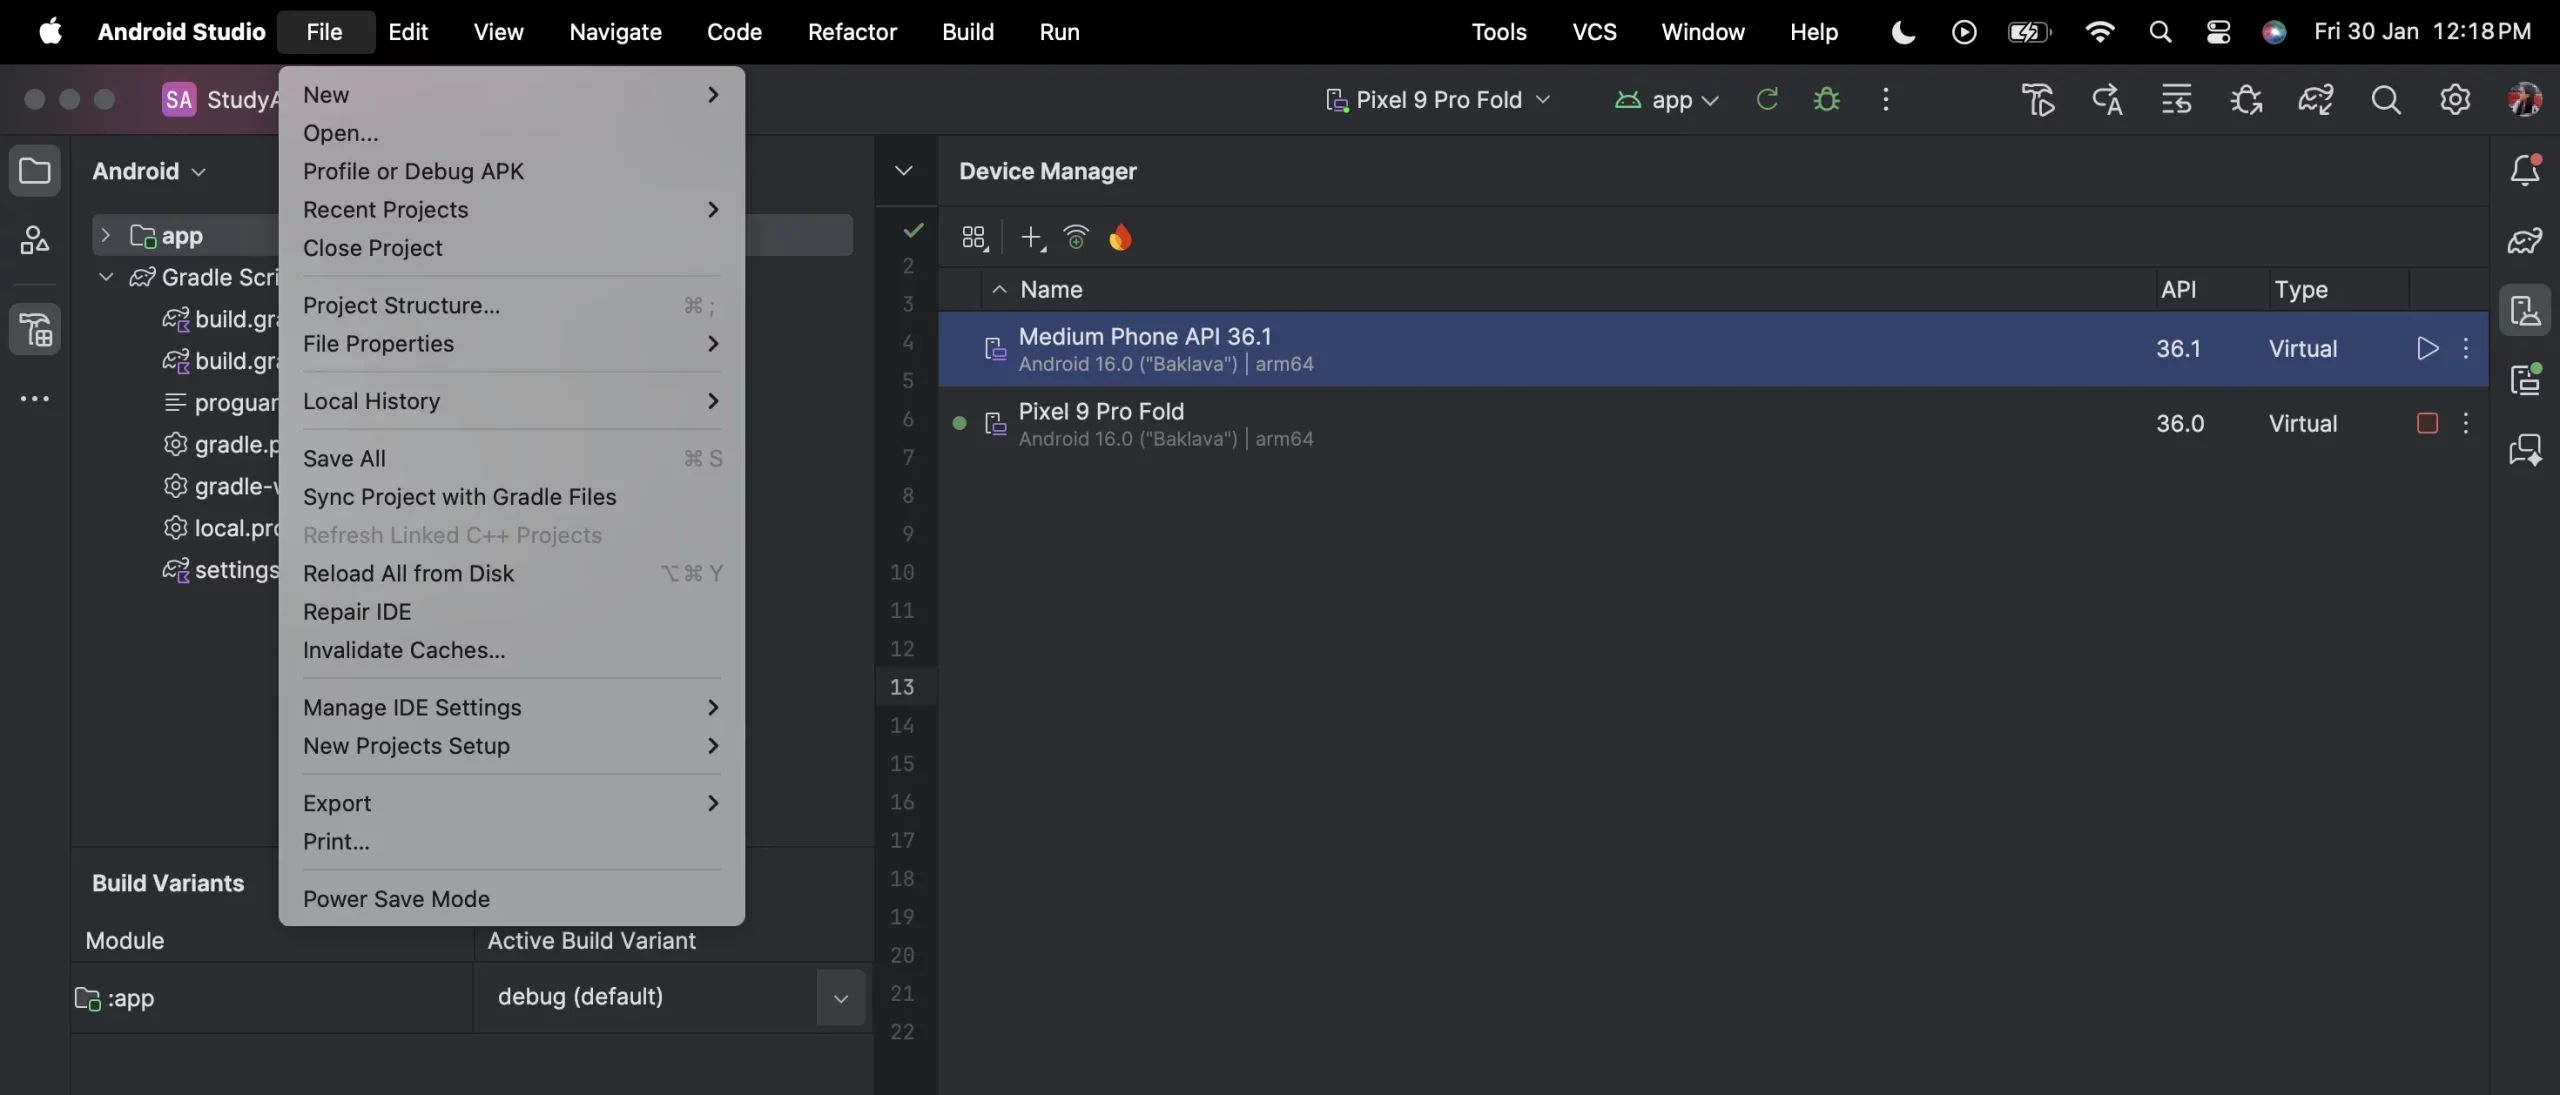Pair devices over Wi-Fi
The width and height of the screenshot is (2560, 1095).
(1076, 238)
